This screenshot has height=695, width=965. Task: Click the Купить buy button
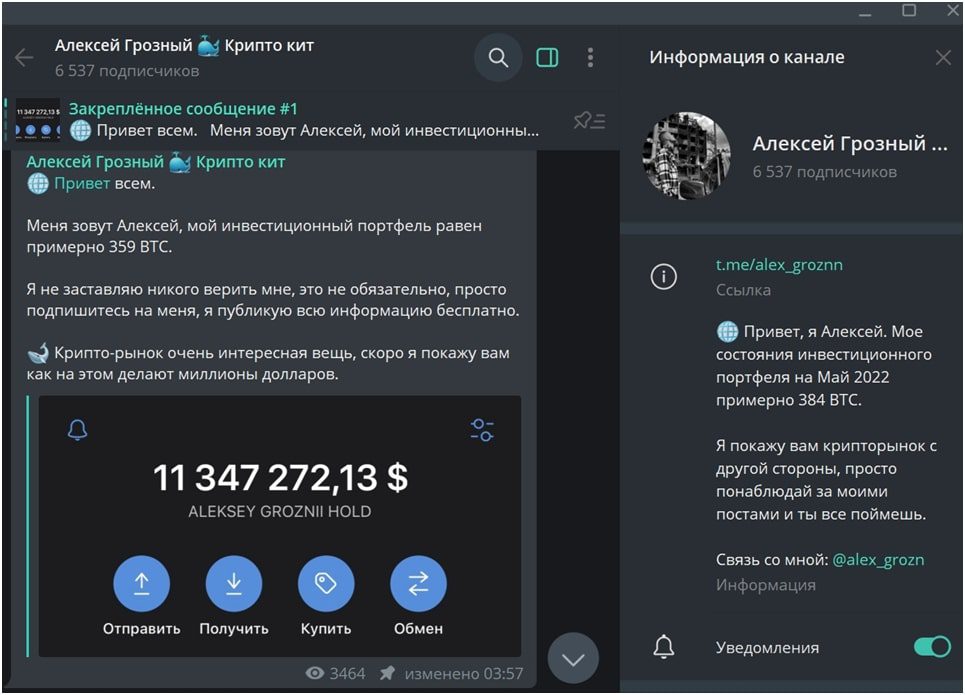(x=326, y=584)
